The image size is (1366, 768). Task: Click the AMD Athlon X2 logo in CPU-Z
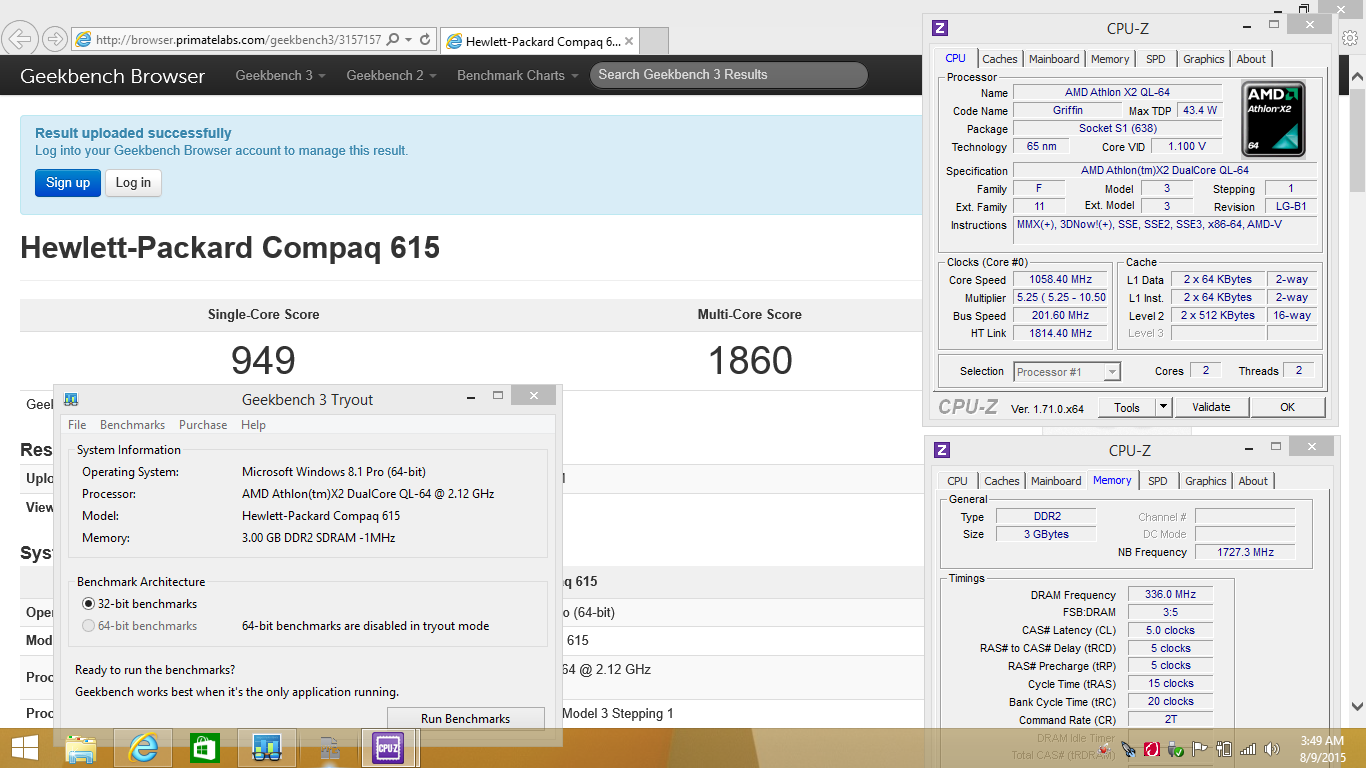tap(1274, 118)
